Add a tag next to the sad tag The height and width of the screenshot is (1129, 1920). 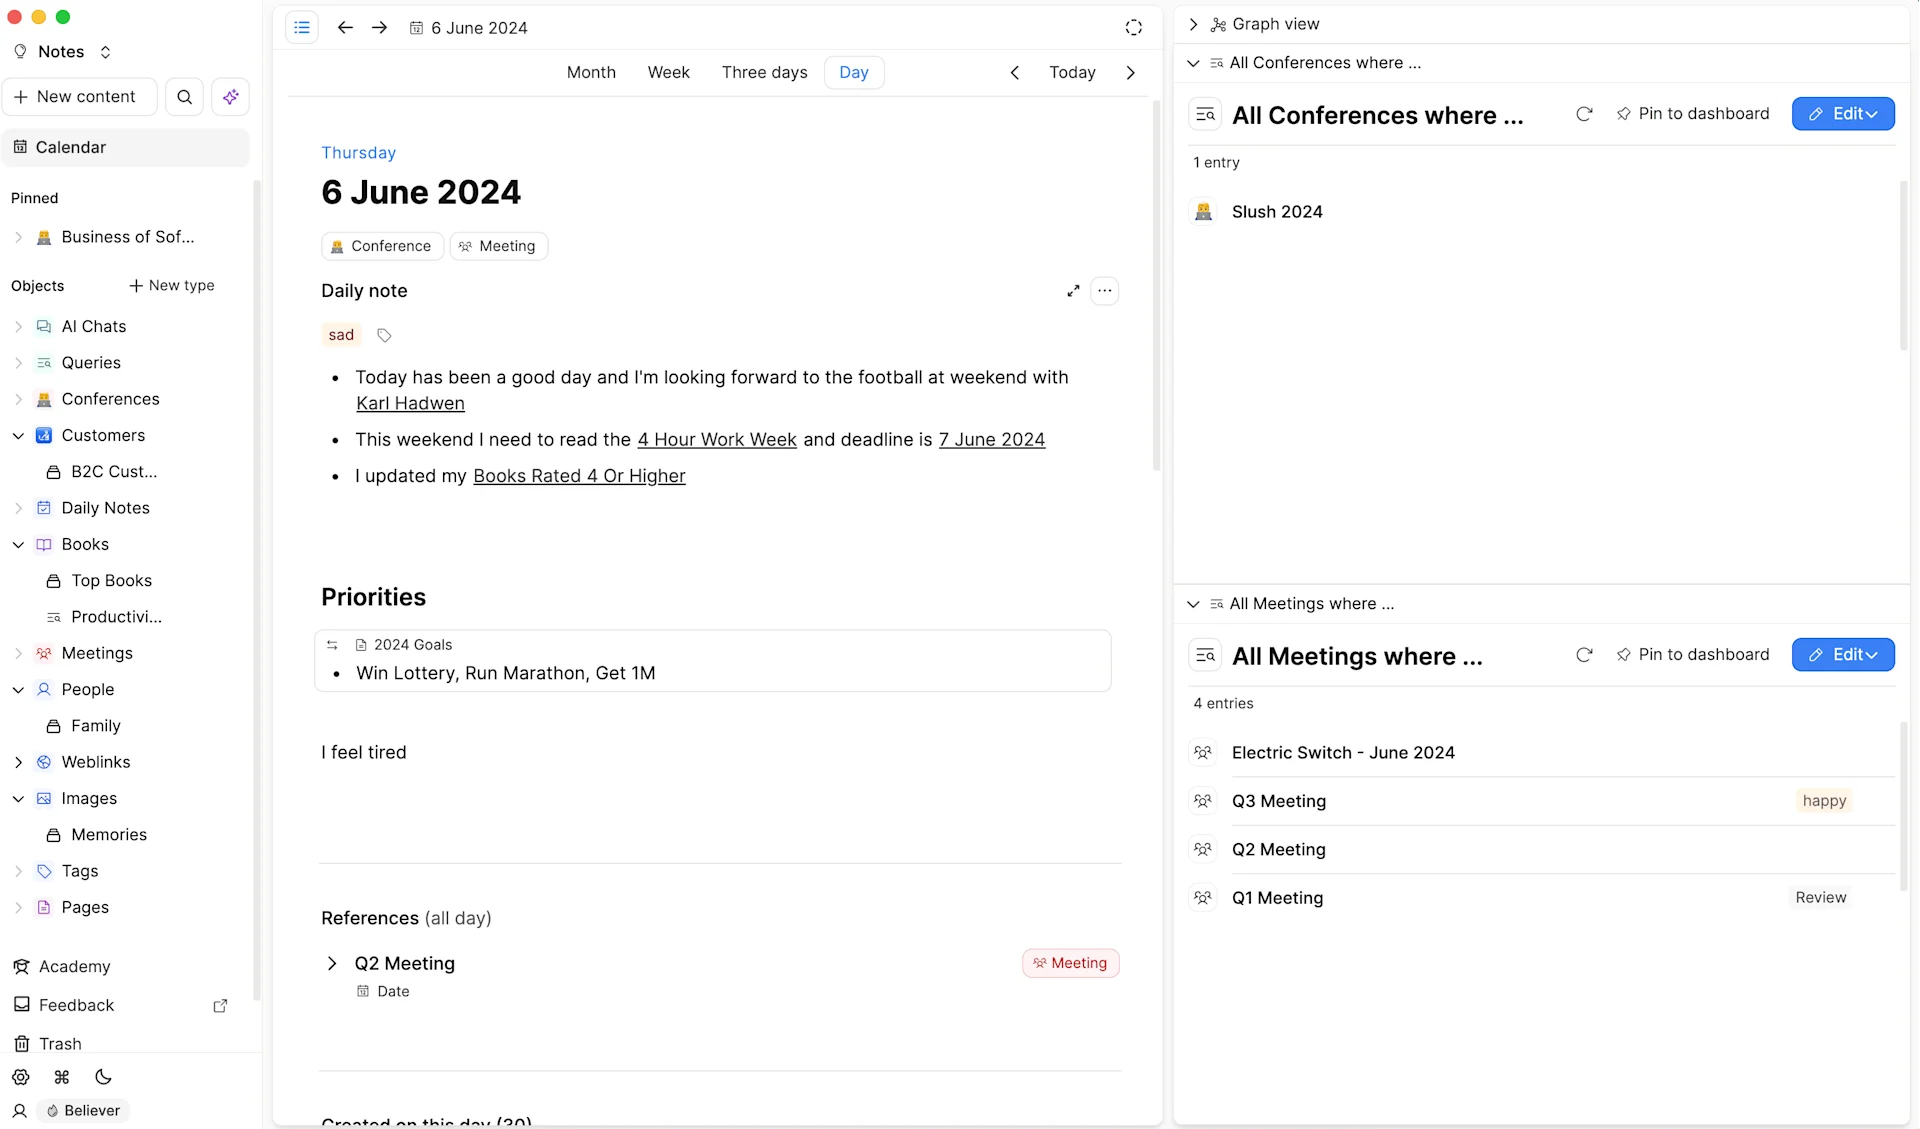(384, 335)
